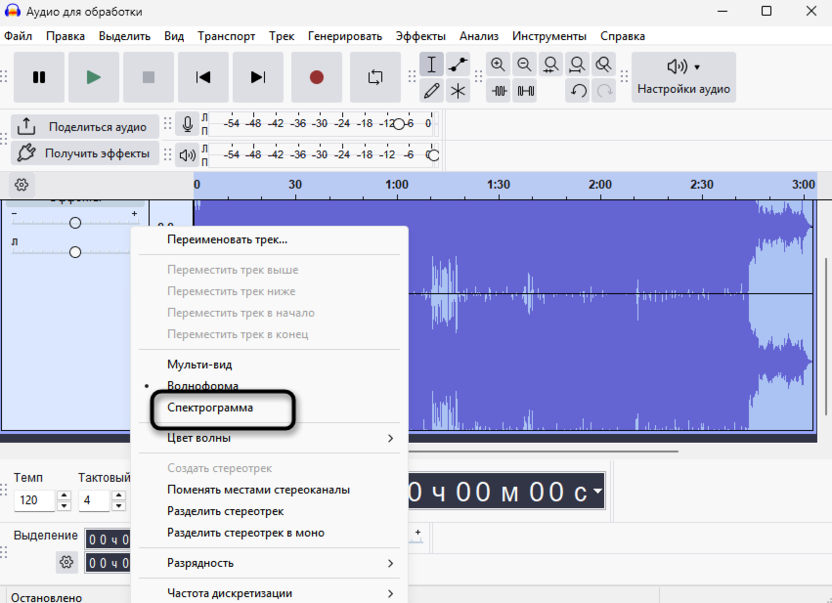Viewport: 832px width, 603px height.
Task: Open the Настройки аудио dropdown
Action: (x=684, y=77)
